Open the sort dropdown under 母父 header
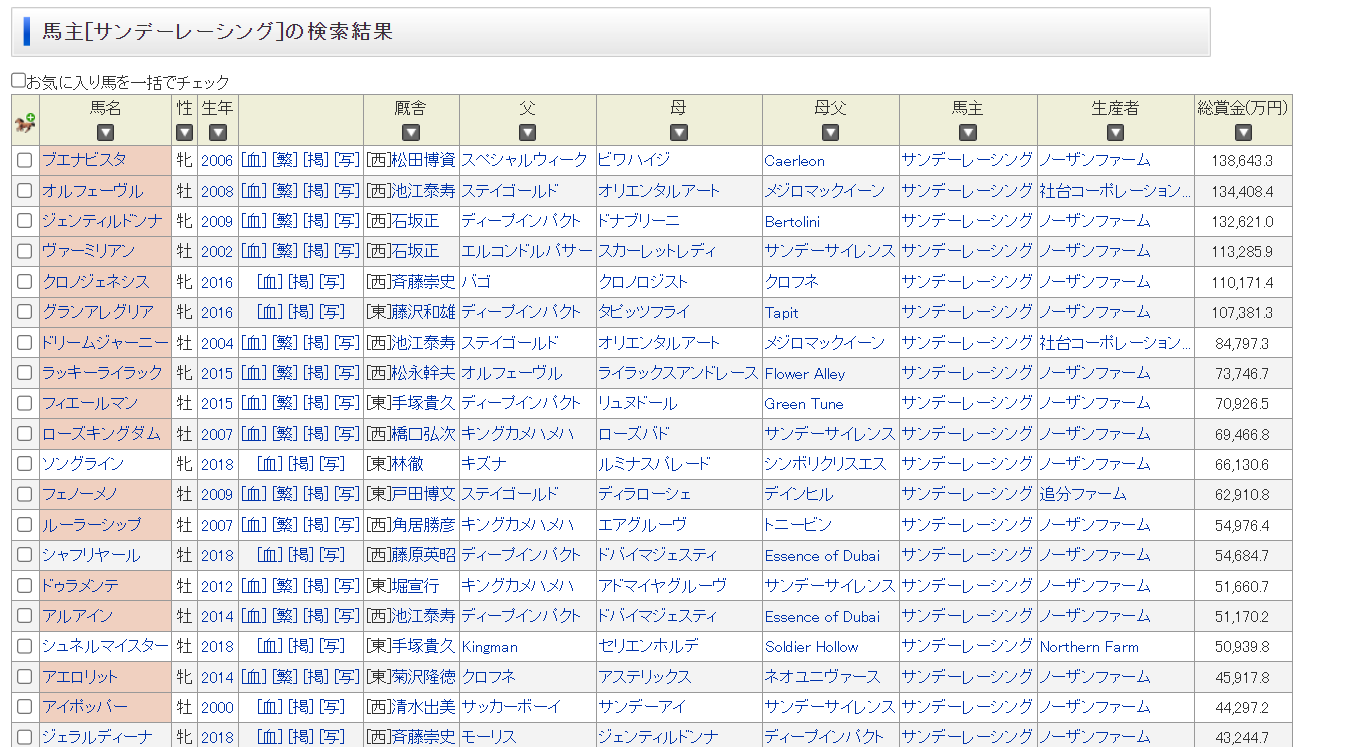The width and height of the screenshot is (1363, 747). click(830, 132)
